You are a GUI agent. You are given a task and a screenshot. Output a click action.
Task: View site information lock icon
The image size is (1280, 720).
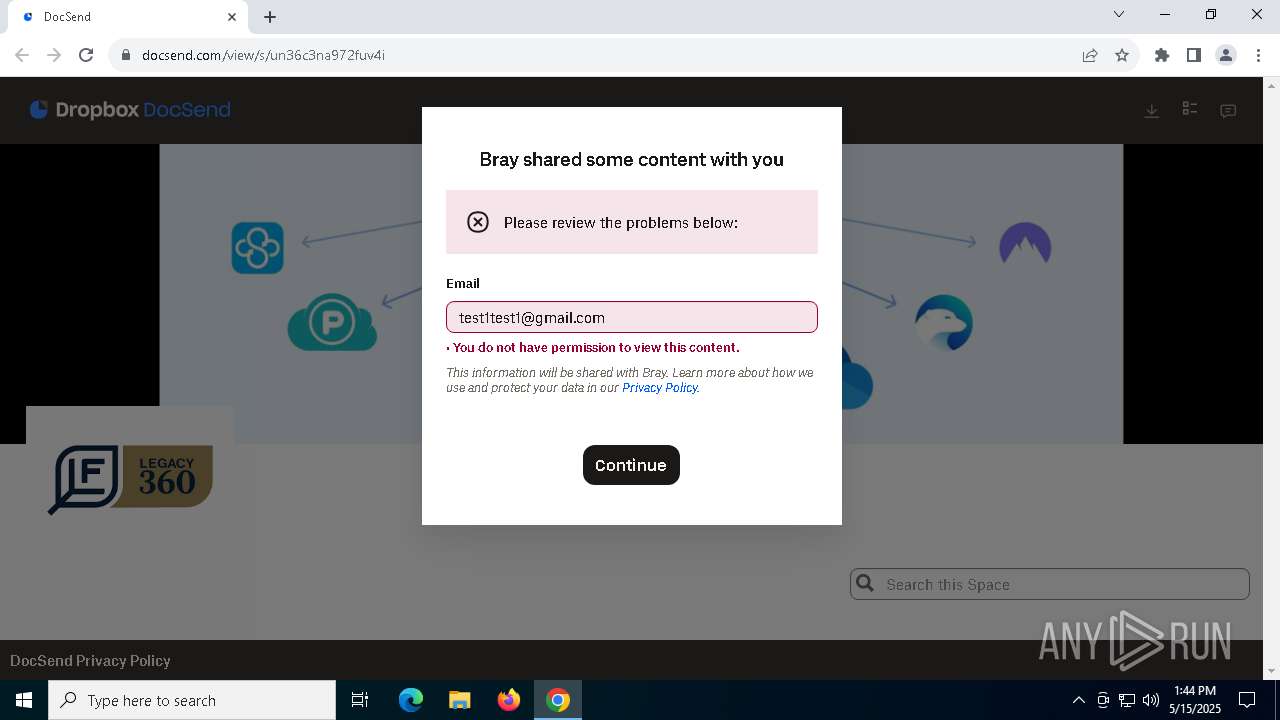[126, 55]
